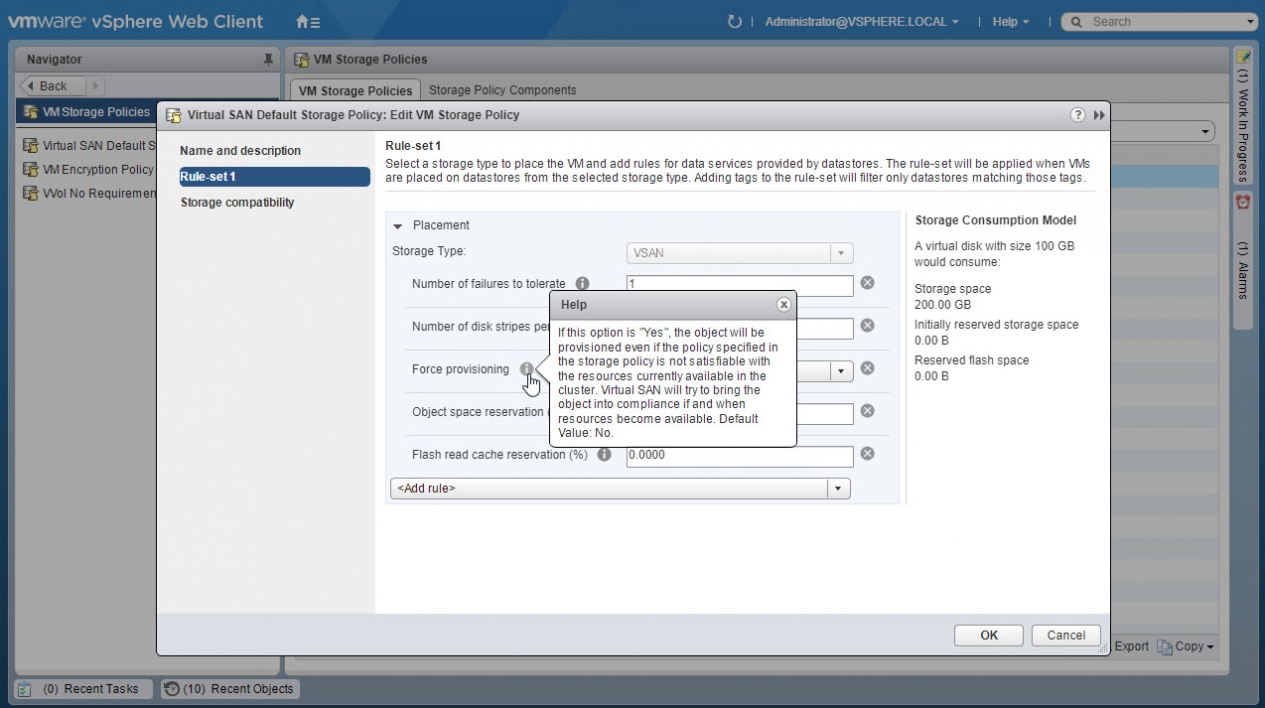The height and width of the screenshot is (708, 1265).
Task: Remove the Force provisioning rule
Action: 868,369
